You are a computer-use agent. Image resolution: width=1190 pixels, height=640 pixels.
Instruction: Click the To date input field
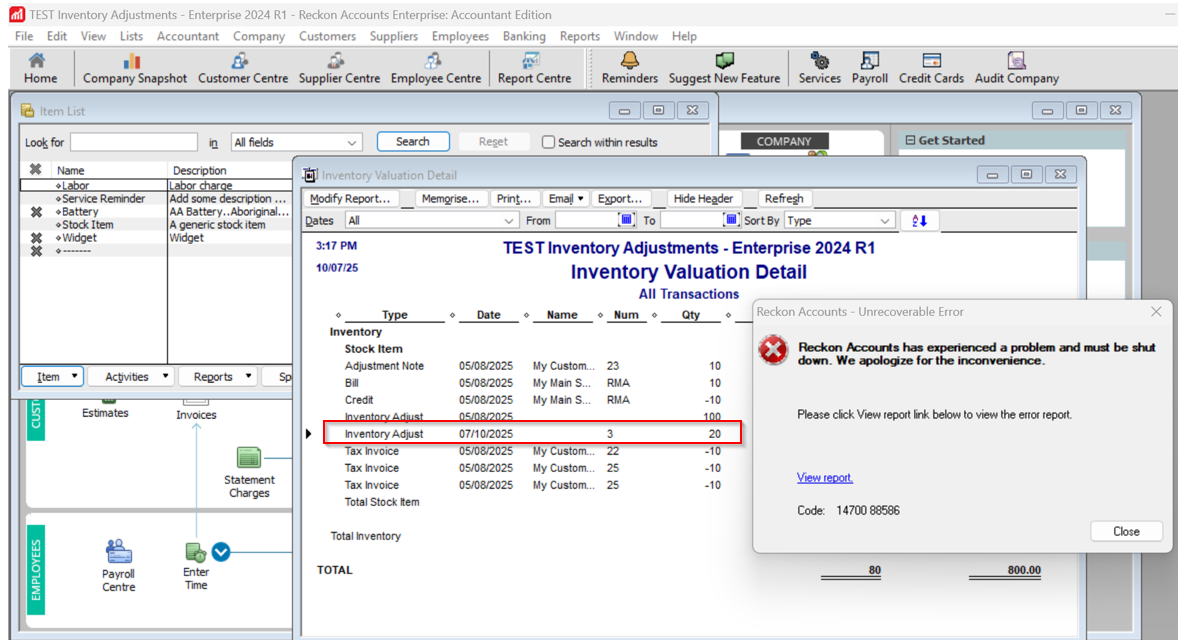pyautogui.click(x=691, y=221)
